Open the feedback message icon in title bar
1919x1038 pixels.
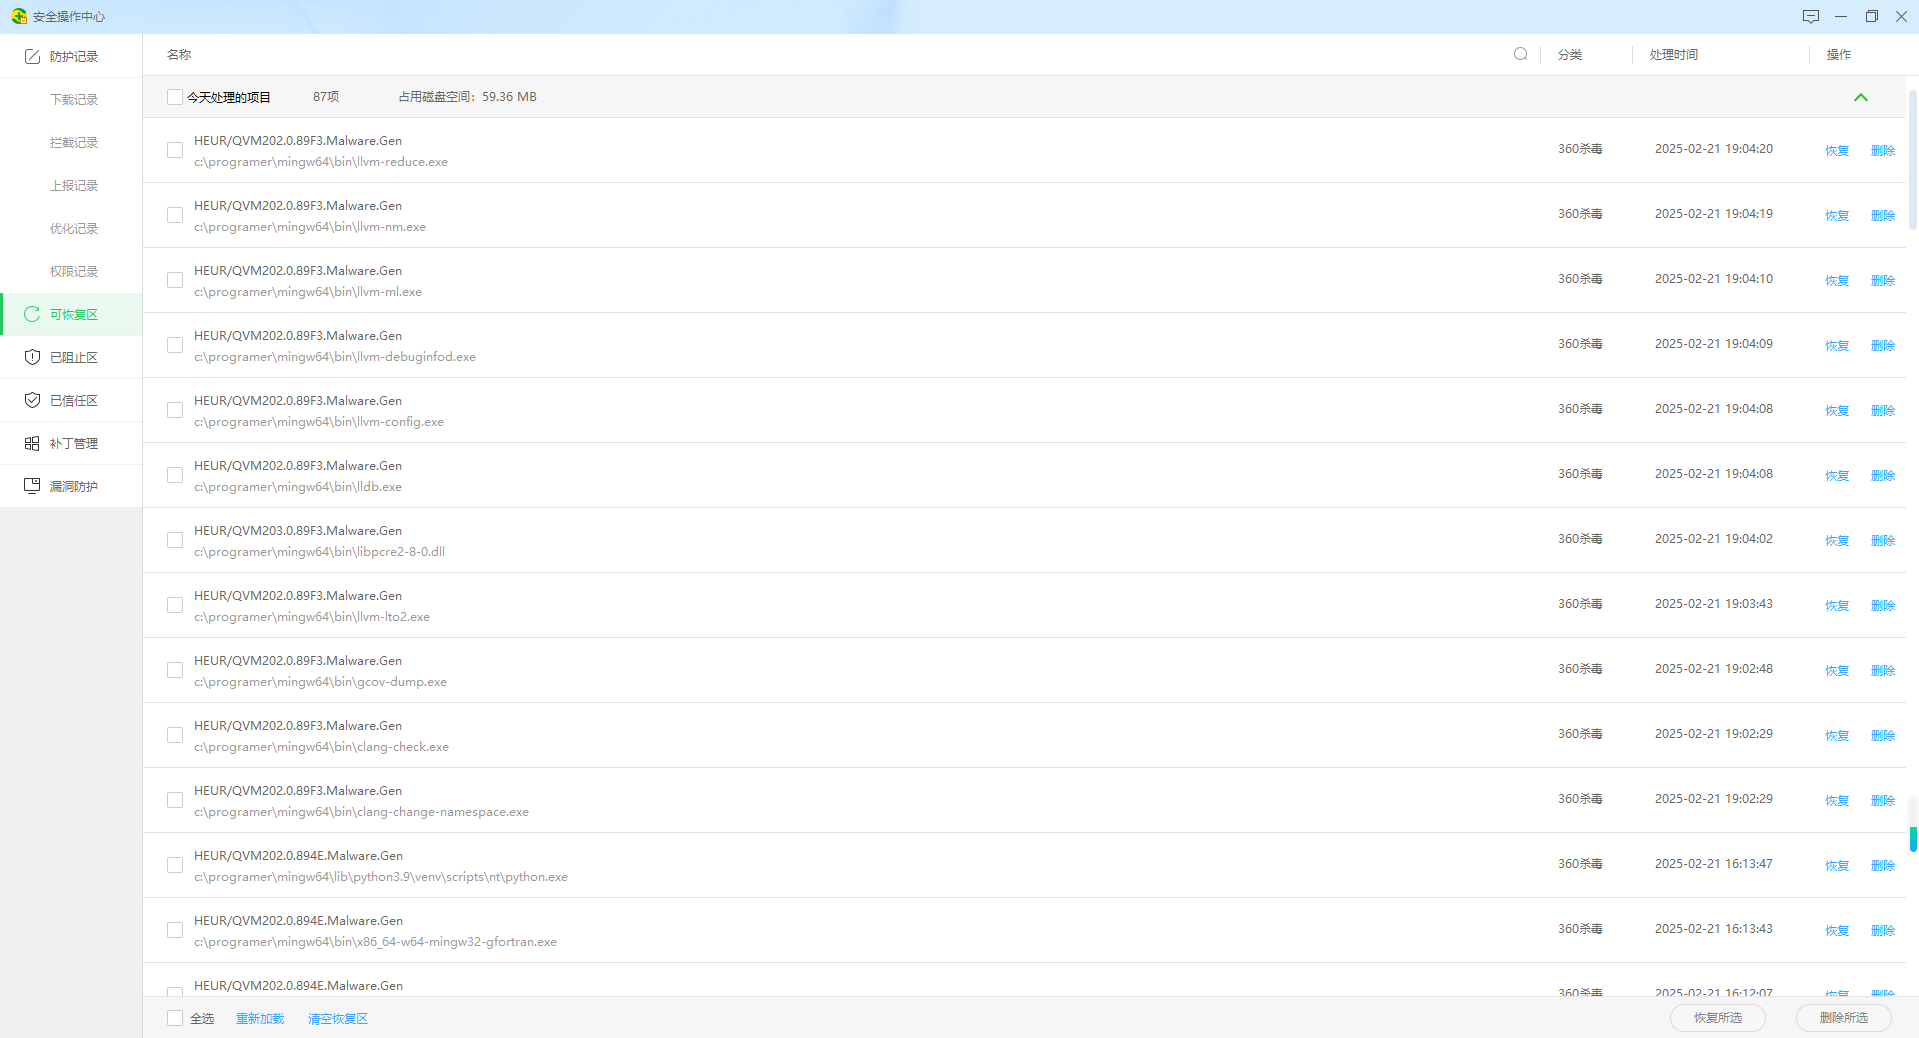1810,16
